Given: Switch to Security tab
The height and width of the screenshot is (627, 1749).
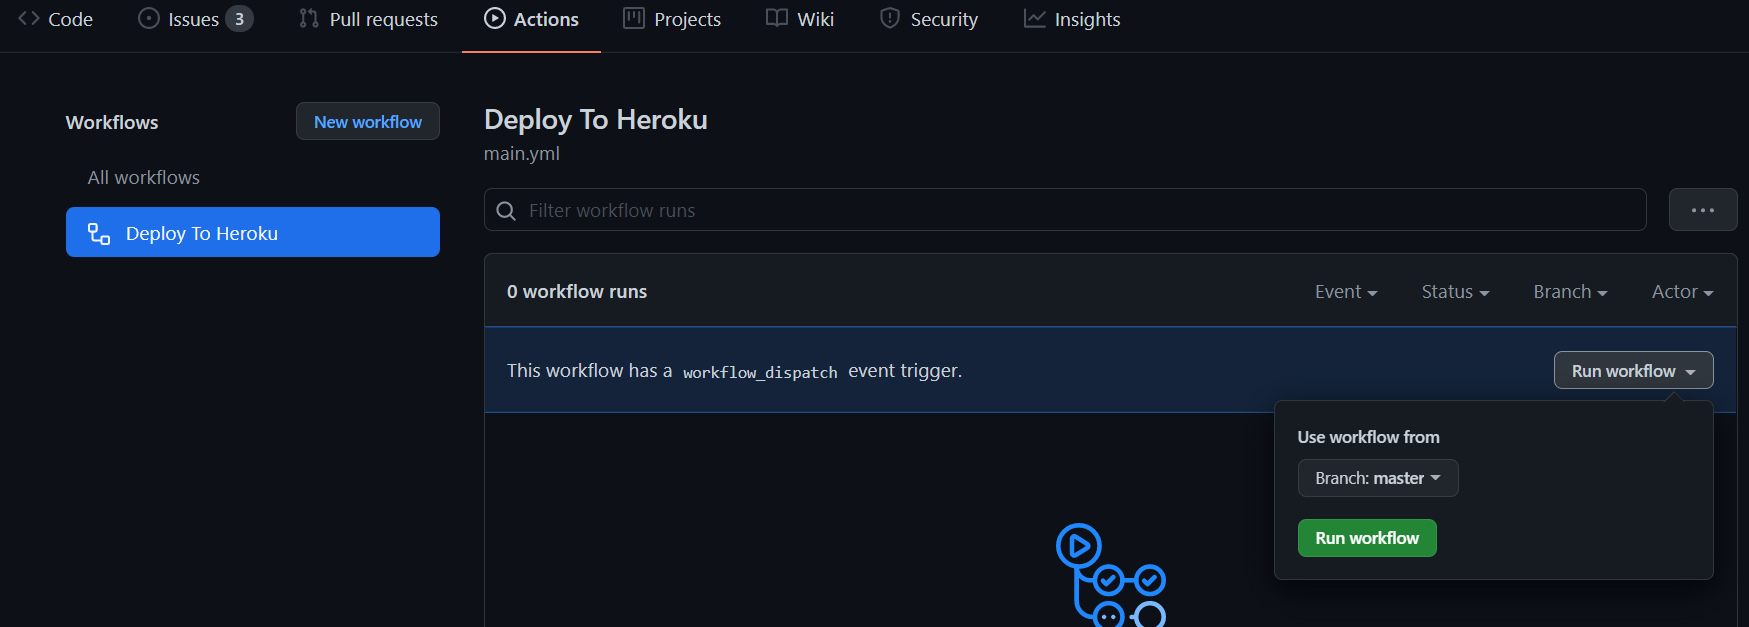Looking at the screenshot, I should 929,19.
